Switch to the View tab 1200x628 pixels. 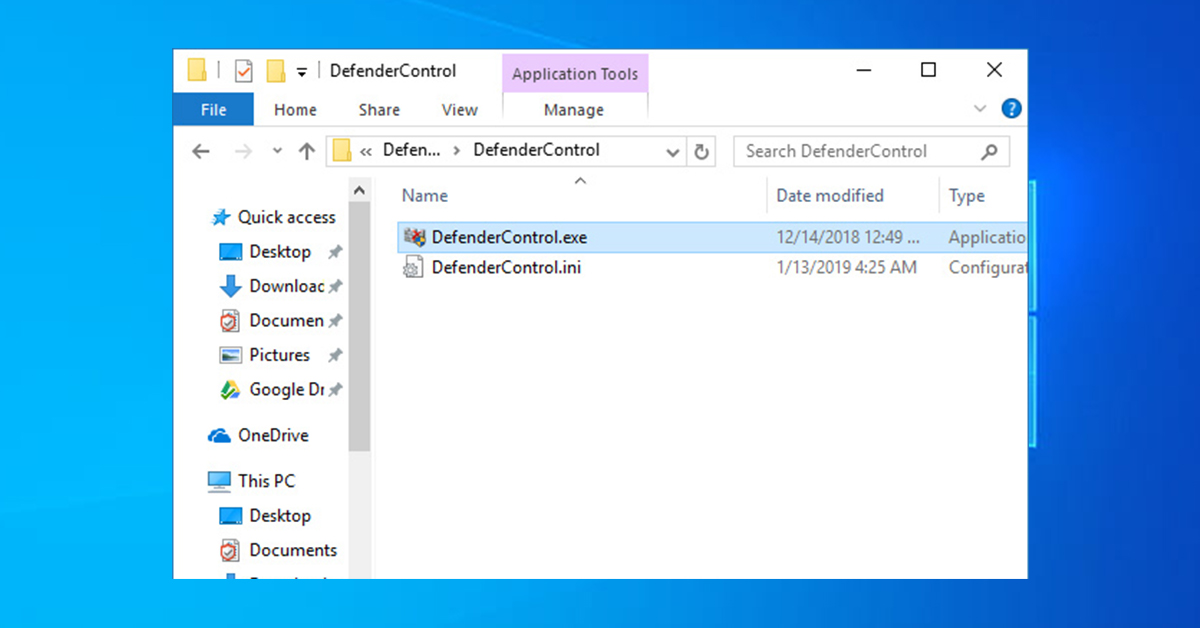(x=459, y=110)
